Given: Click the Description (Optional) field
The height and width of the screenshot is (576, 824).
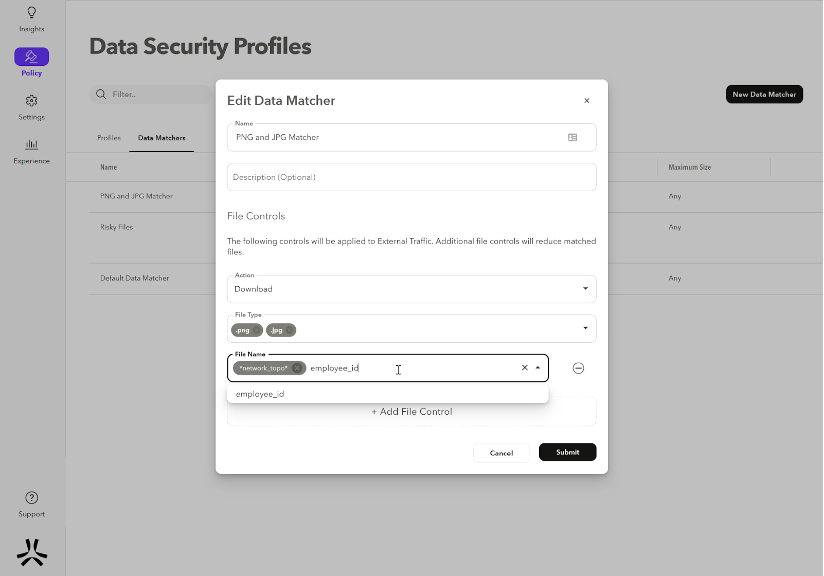Looking at the screenshot, I should tap(411, 177).
